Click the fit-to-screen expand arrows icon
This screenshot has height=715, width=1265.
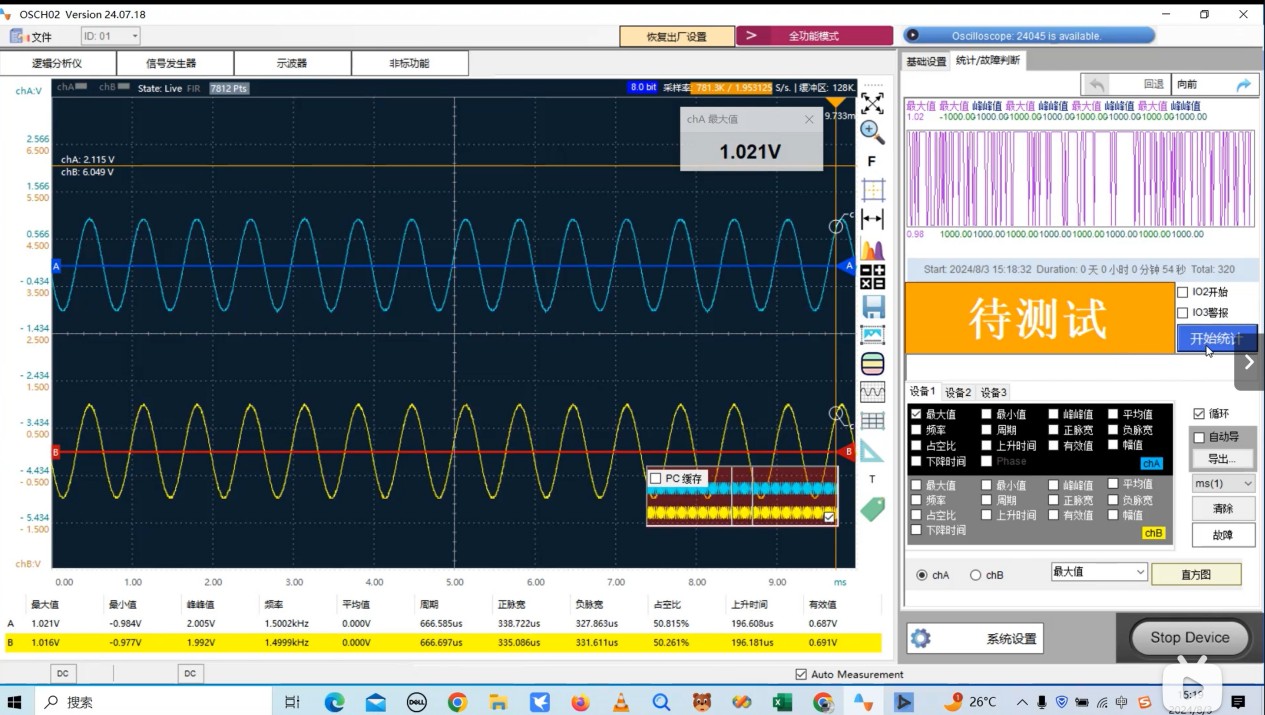pos(872,103)
